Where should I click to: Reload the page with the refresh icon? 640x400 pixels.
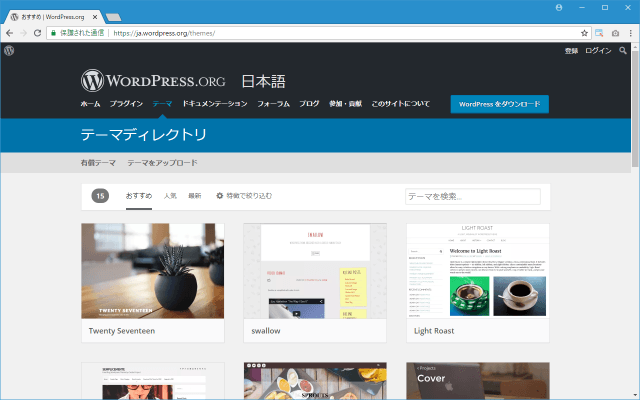[37, 33]
